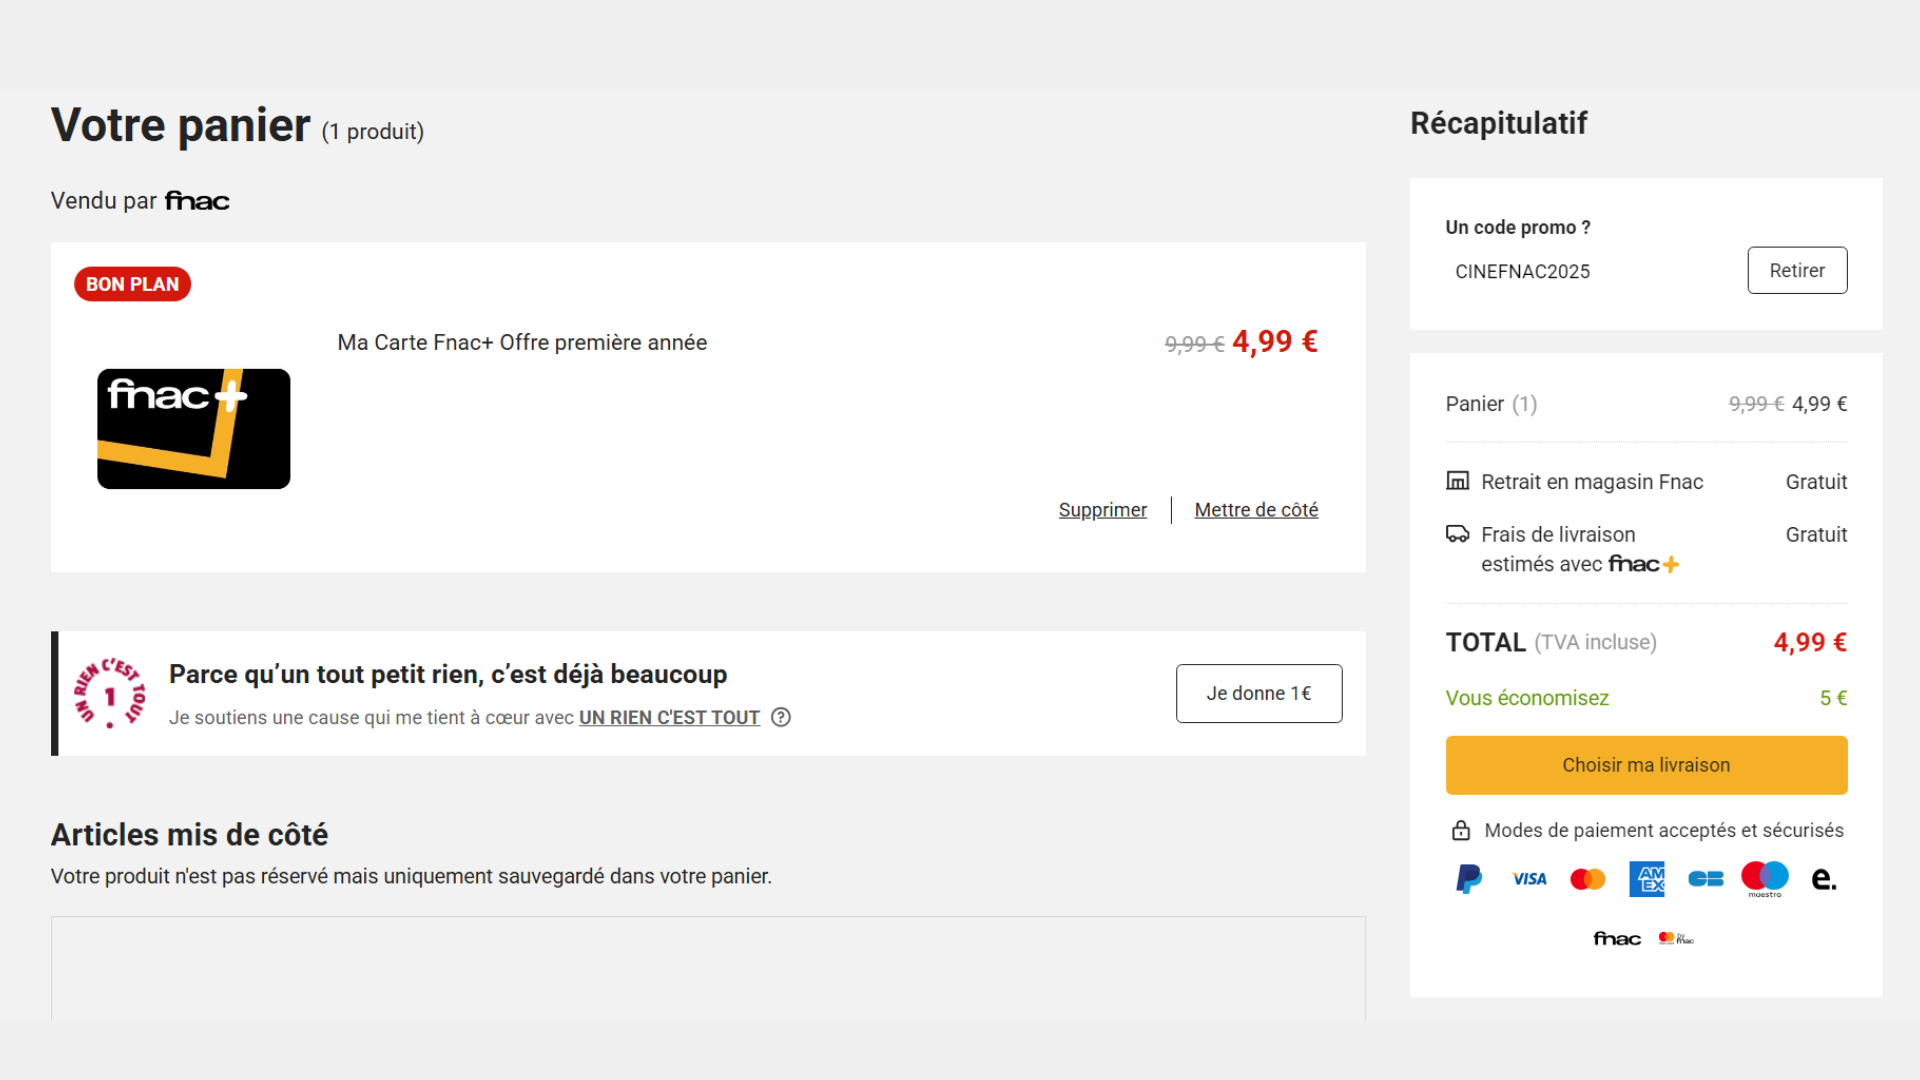This screenshot has height=1080, width=1920.
Task: Click the Maestro payment icon
Action: [1764, 878]
